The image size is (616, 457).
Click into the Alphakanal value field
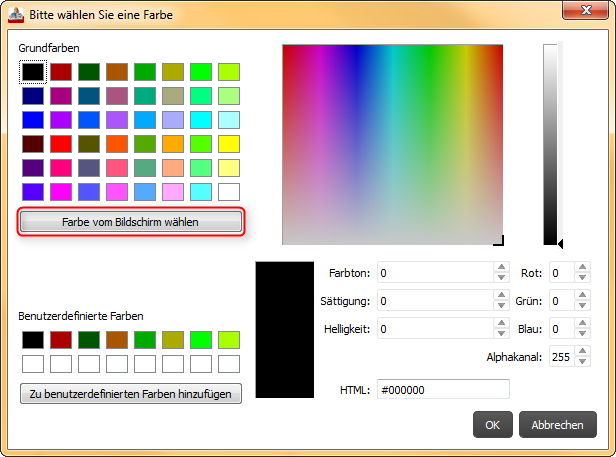pos(562,356)
